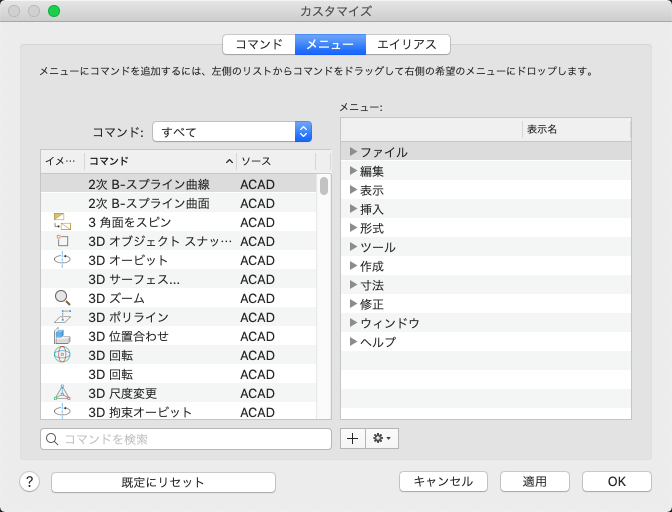Open the gear options menu
The width and height of the screenshot is (672, 512).
tap(382, 438)
